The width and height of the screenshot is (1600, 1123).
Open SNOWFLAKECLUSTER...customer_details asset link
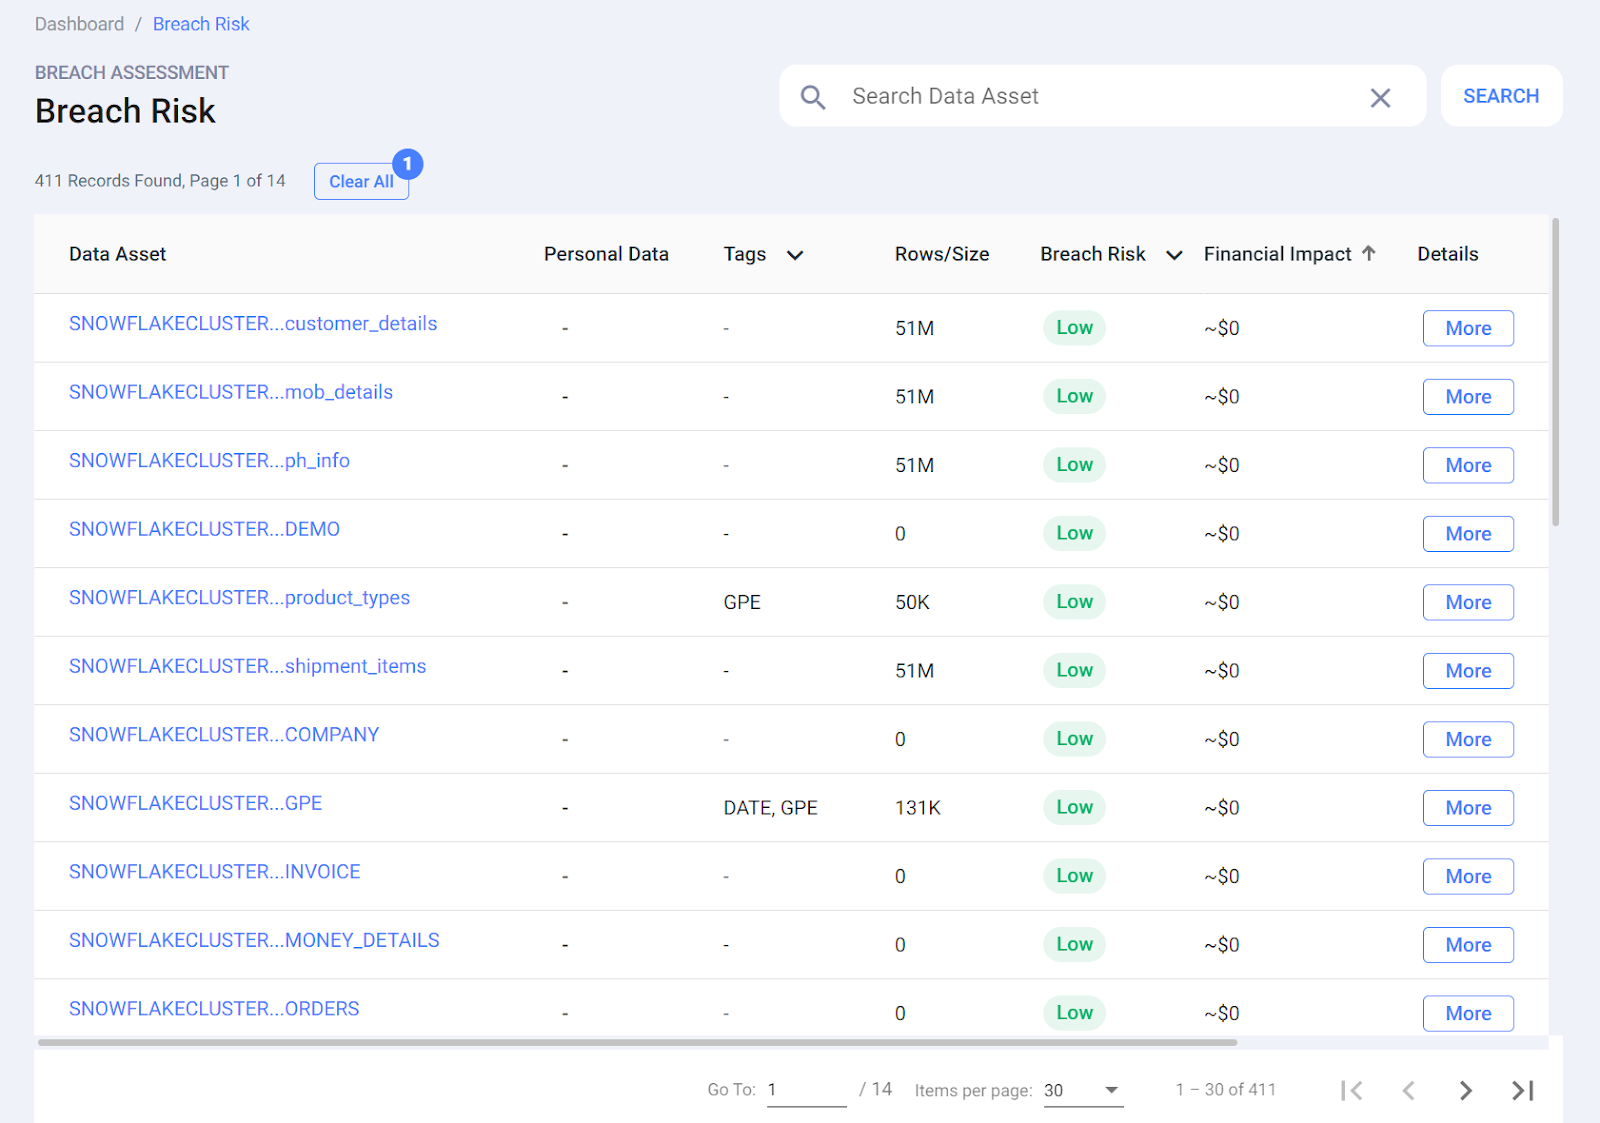[x=253, y=323]
